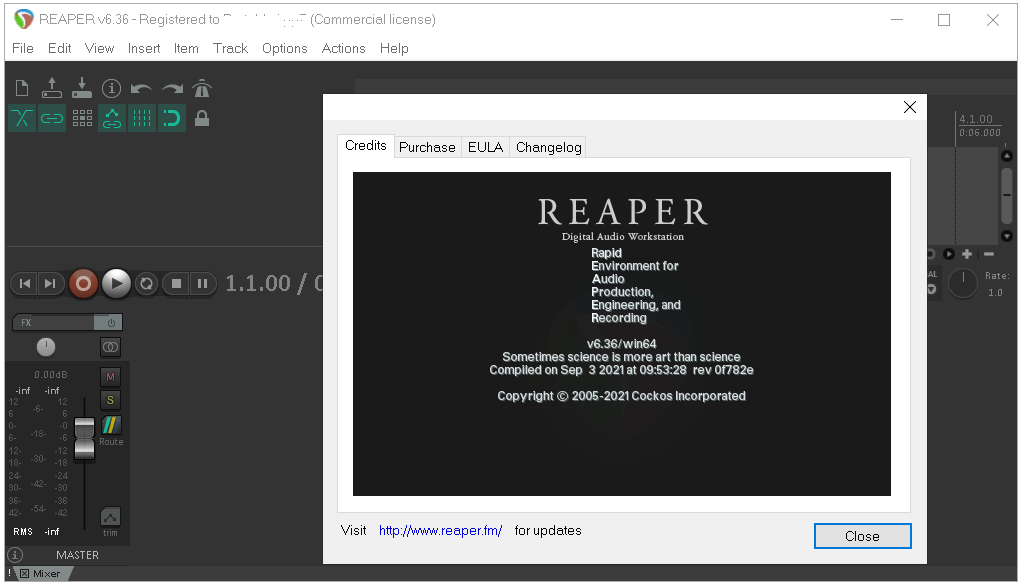Image resolution: width=1019 pixels, height=584 pixels.
Task: Open the Options menu
Action: (x=285, y=48)
